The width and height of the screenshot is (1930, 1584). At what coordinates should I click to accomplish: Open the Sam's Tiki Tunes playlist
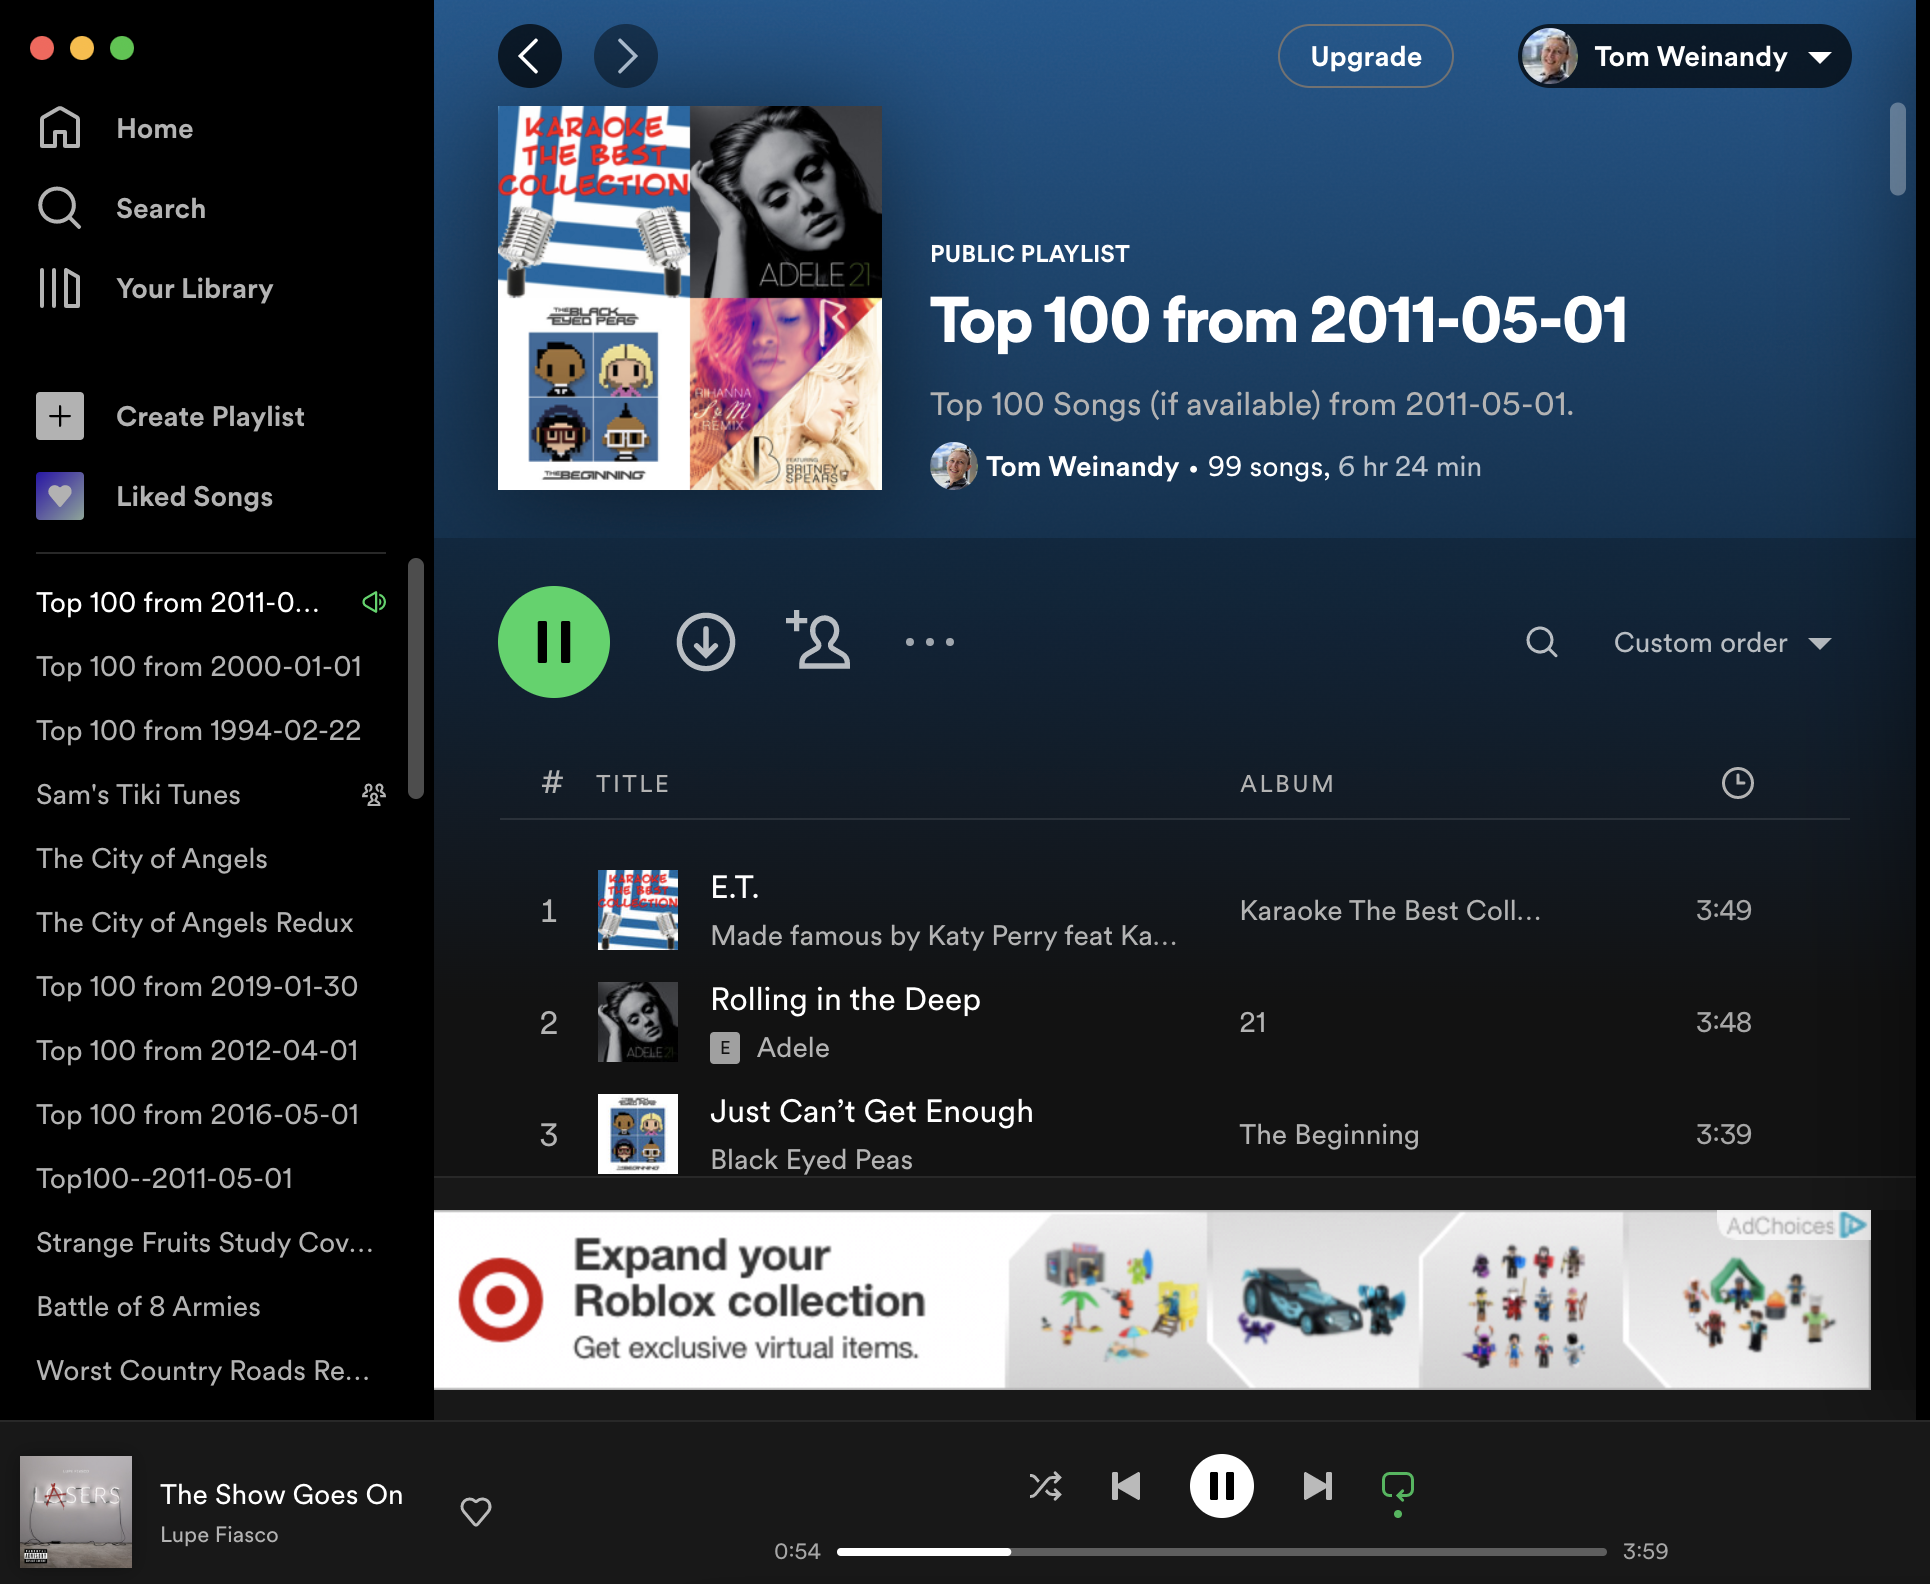(139, 794)
